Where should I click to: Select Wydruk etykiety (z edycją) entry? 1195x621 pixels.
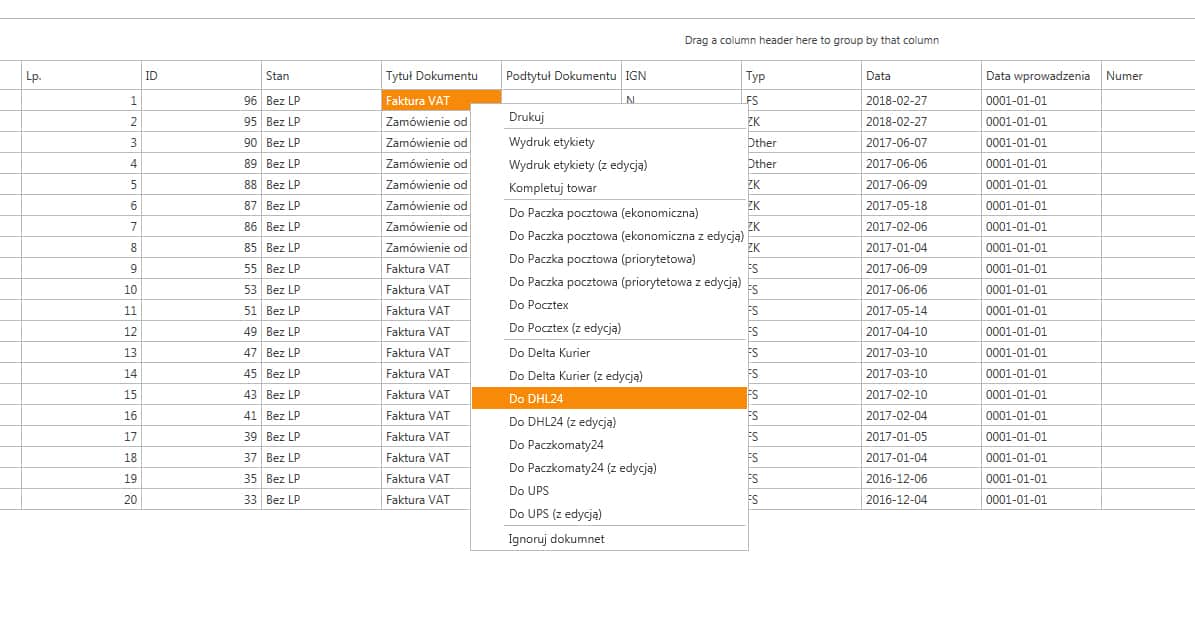(609, 165)
